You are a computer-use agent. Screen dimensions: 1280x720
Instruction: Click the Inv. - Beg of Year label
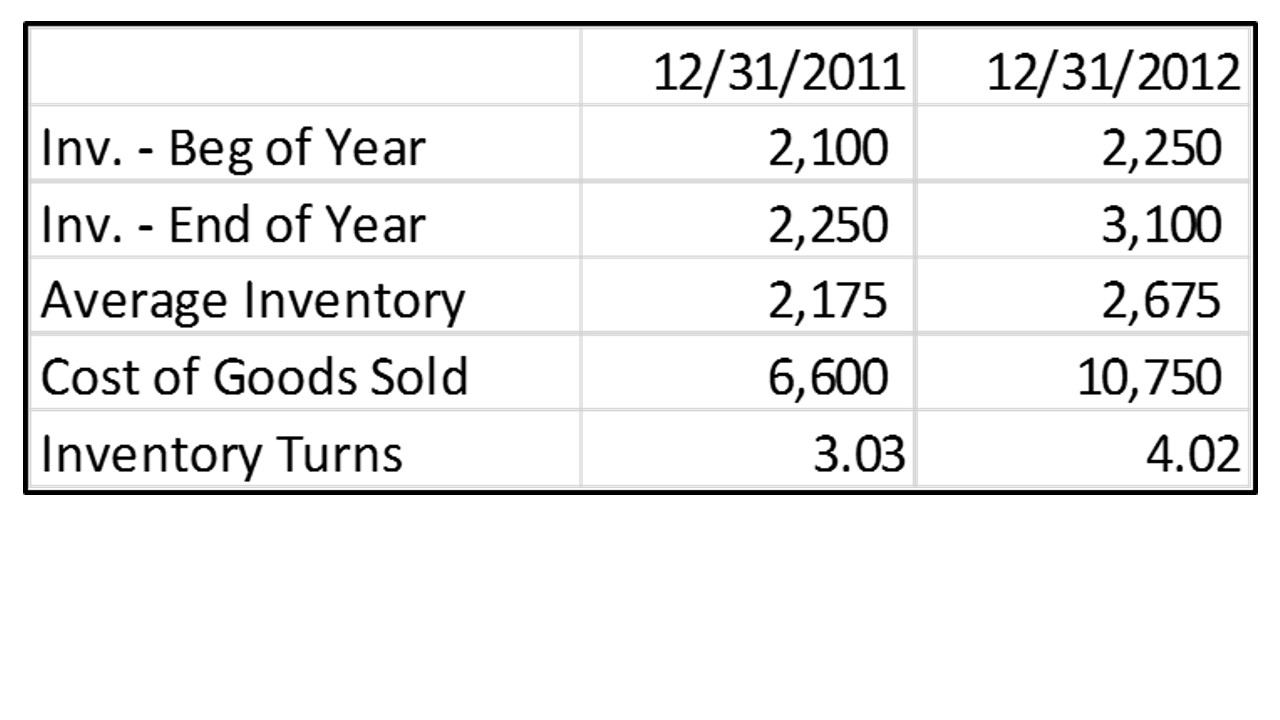[x=234, y=149]
